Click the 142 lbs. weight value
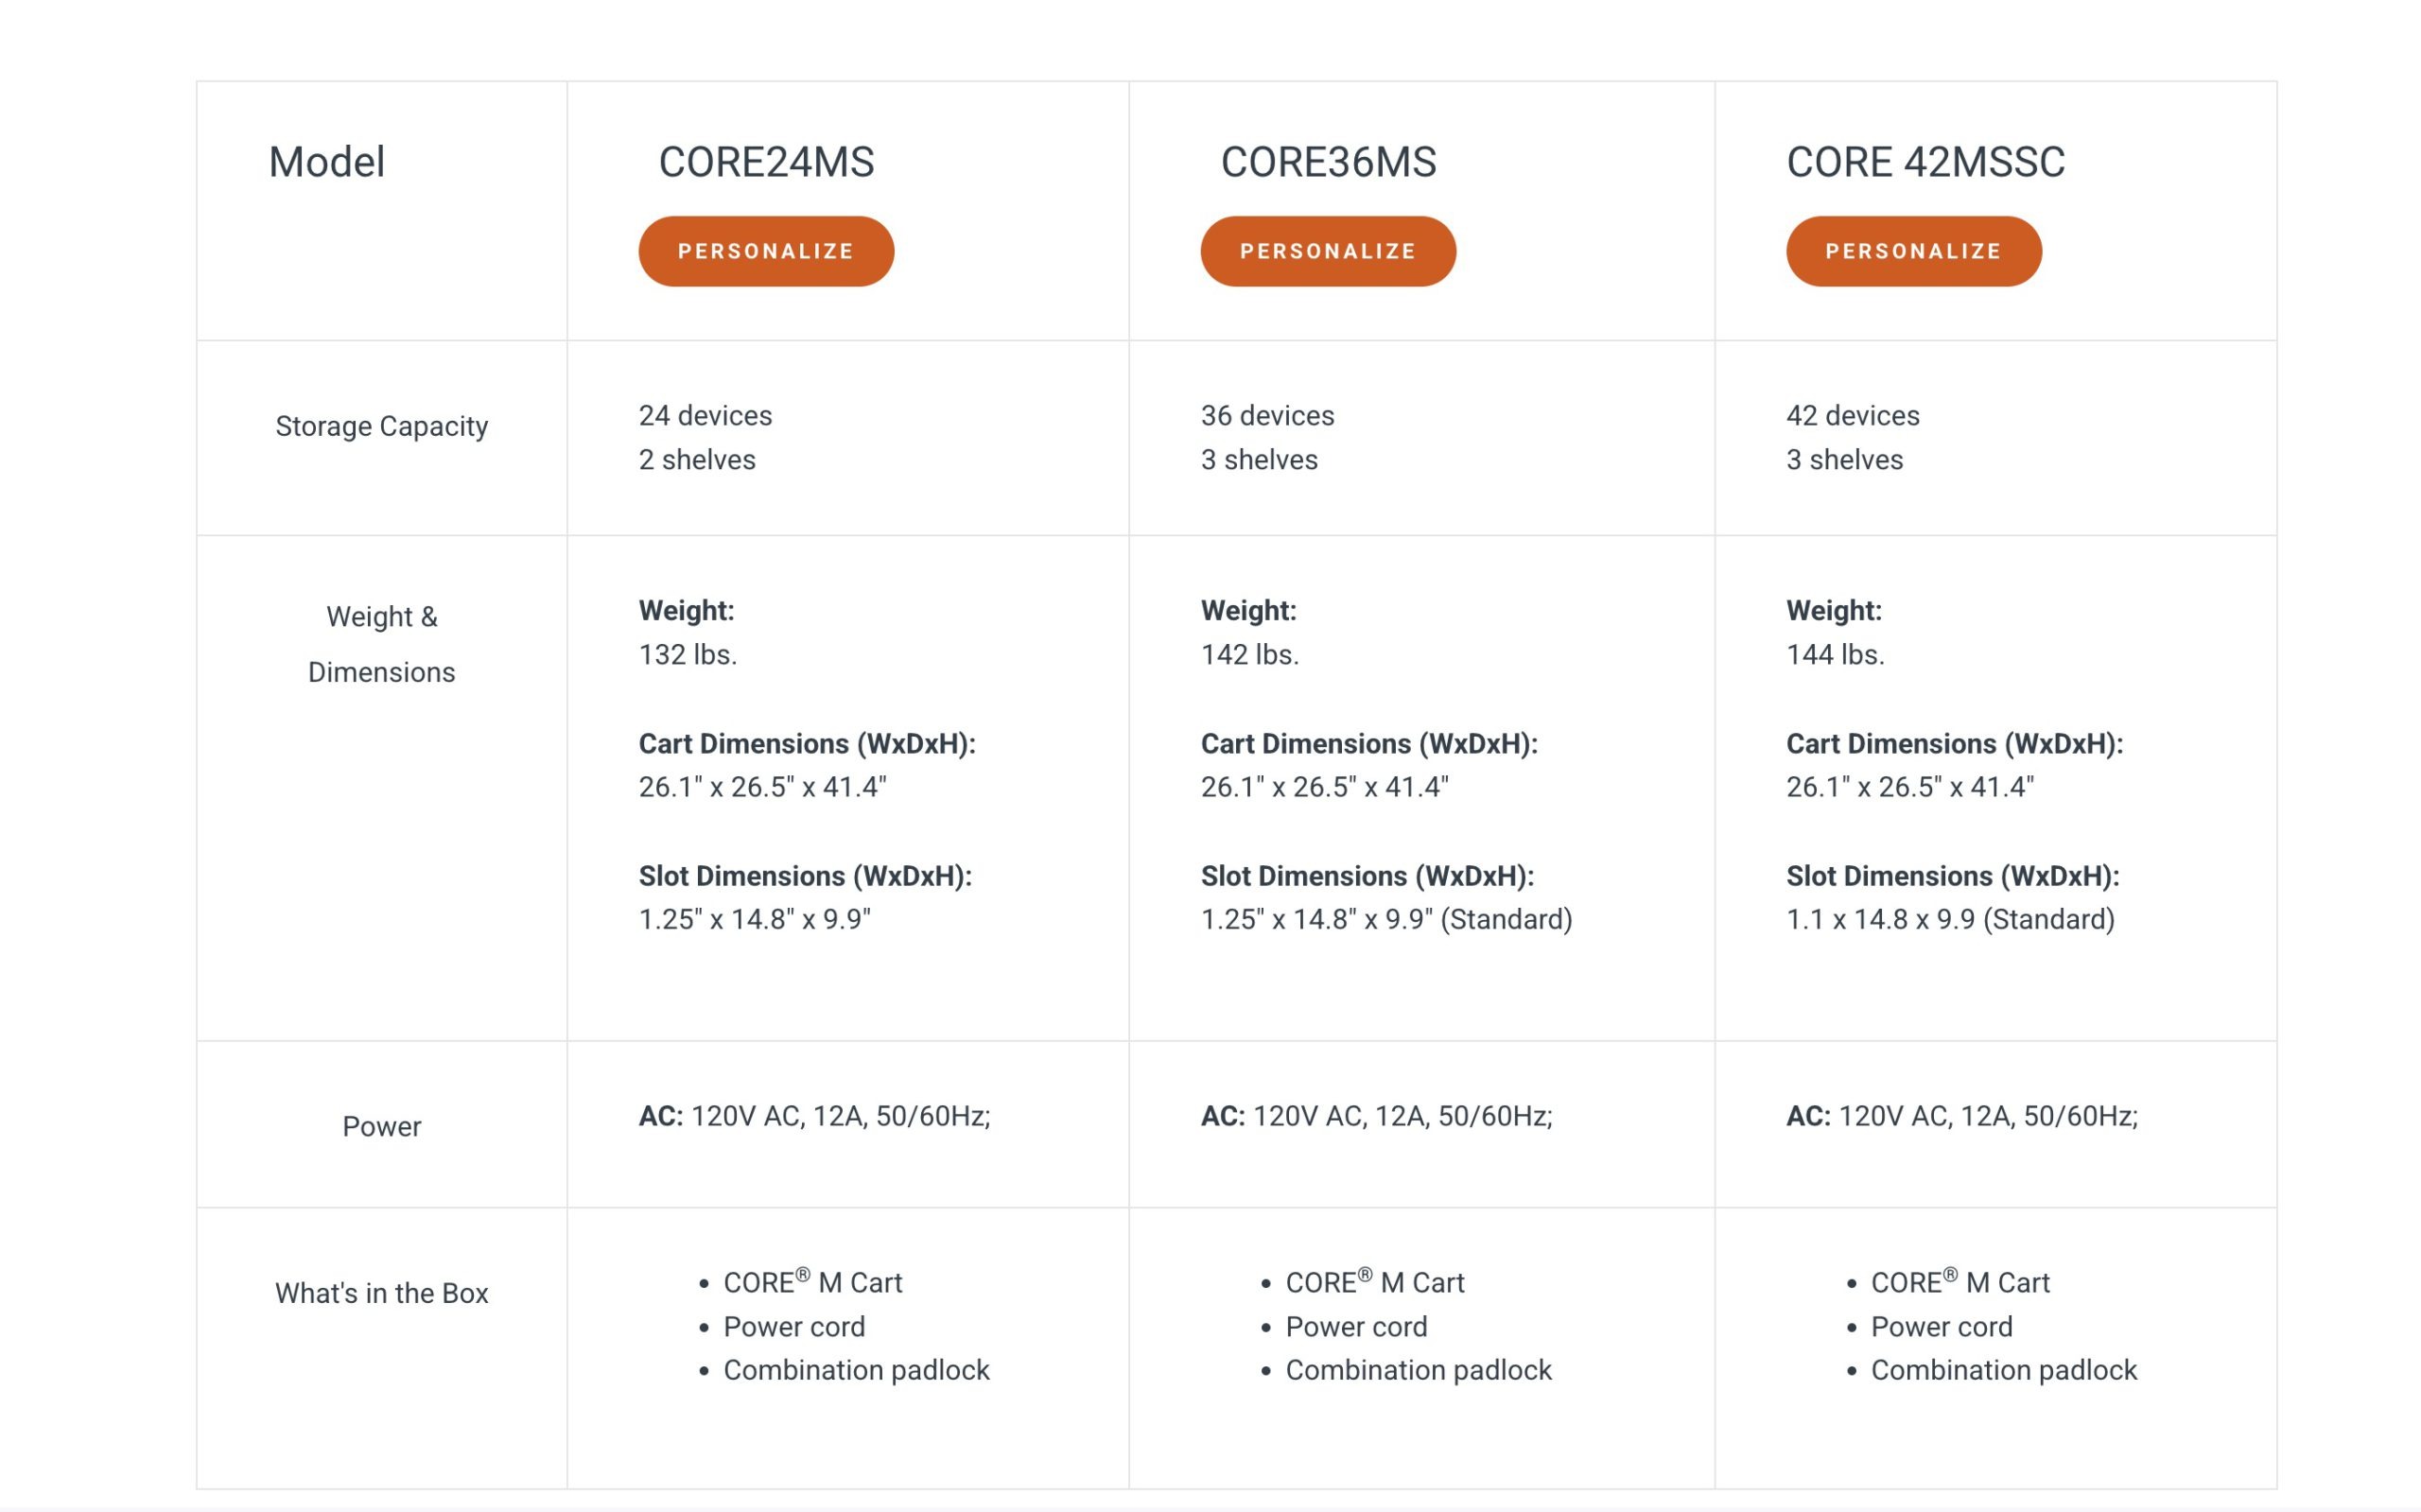The height and width of the screenshot is (1512, 2421). coord(1249,654)
